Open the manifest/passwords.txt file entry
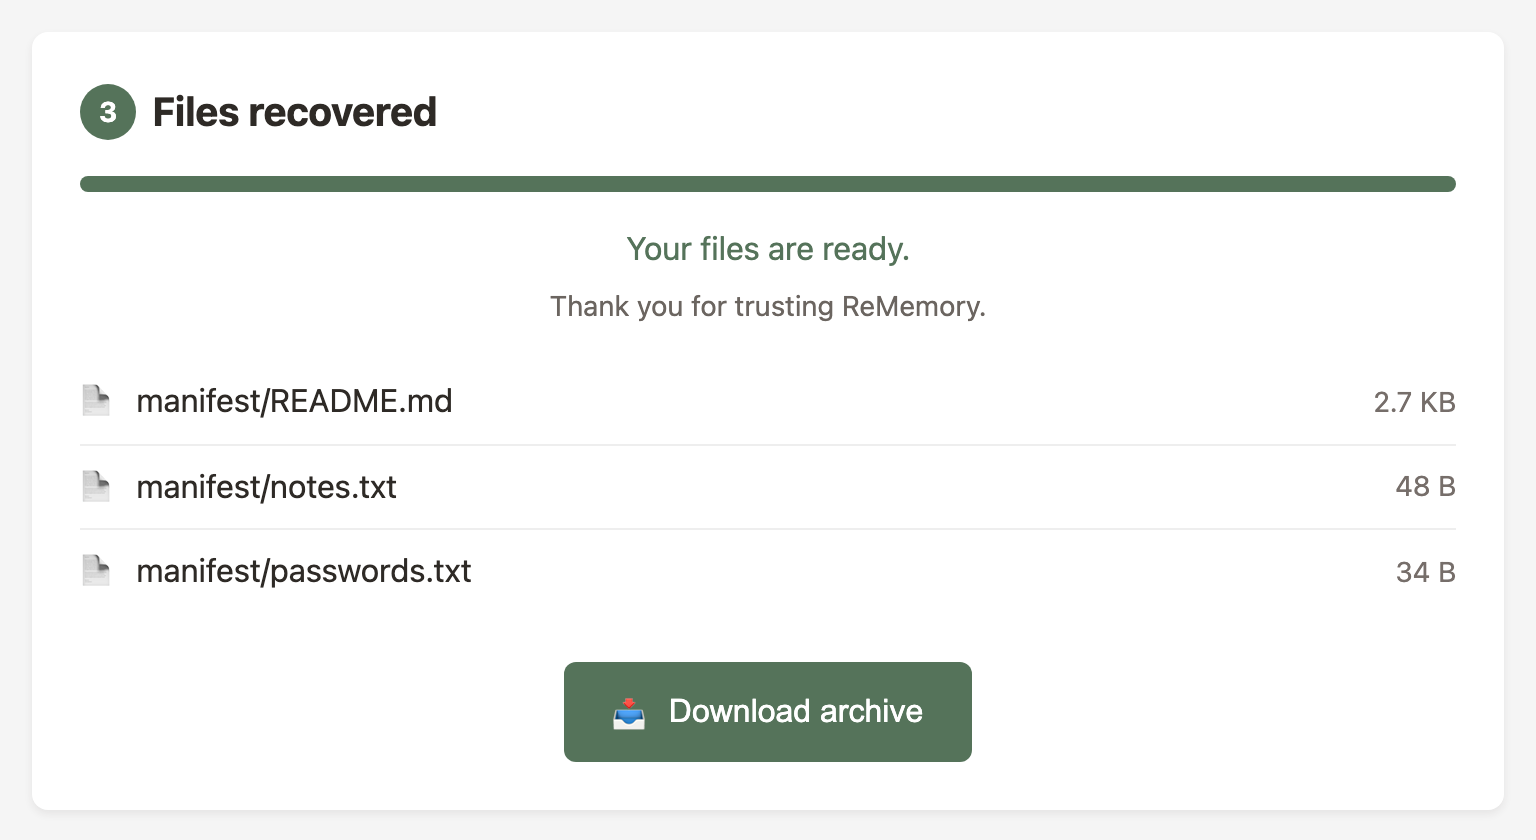This screenshot has height=840, width=1536. (x=304, y=570)
